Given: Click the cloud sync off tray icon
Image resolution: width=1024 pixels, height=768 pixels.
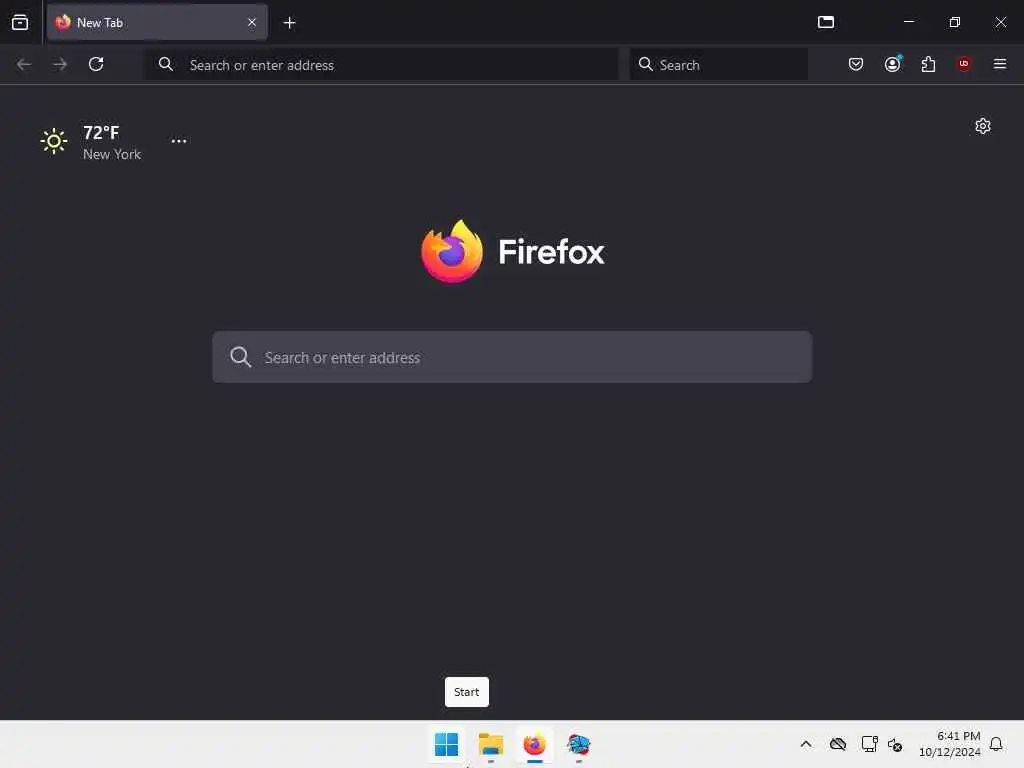Looking at the screenshot, I should pyautogui.click(x=838, y=744).
